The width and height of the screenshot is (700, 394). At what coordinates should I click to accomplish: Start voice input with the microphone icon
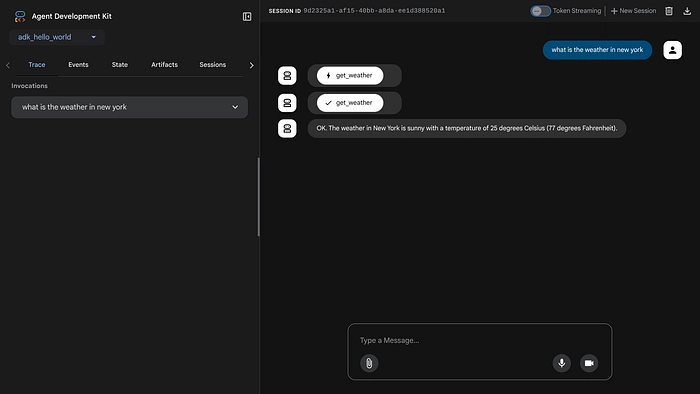[562, 363]
